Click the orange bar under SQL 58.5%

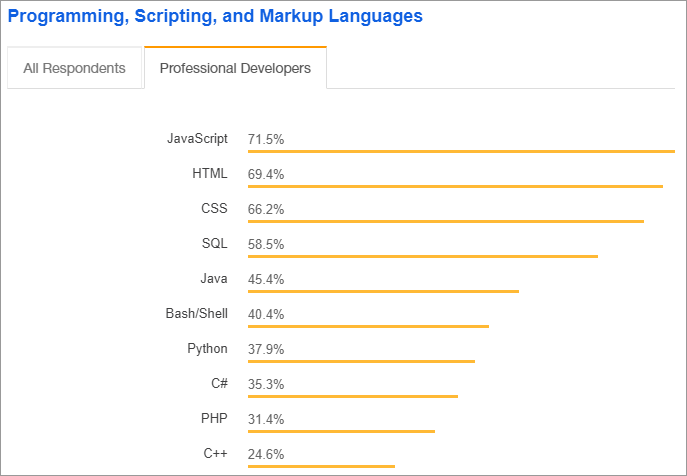pos(423,256)
